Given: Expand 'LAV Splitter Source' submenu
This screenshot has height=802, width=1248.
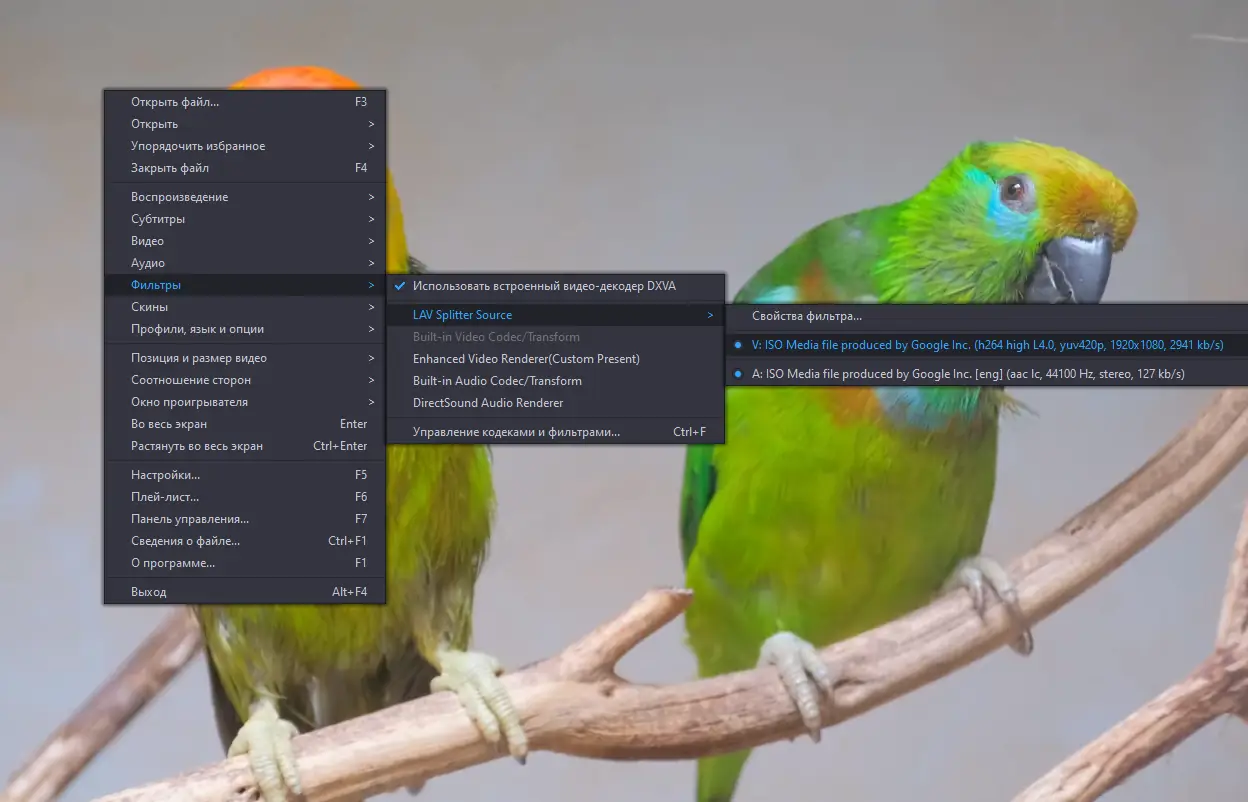Looking at the screenshot, I should point(555,315).
